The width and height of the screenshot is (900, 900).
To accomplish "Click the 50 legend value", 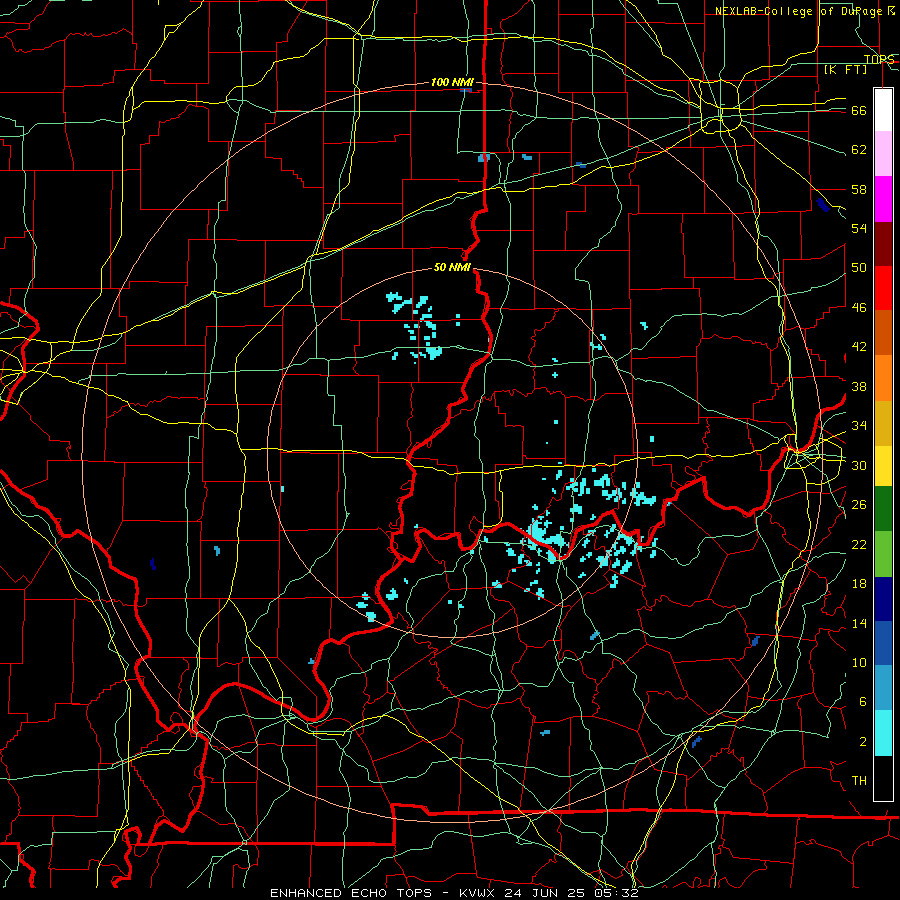I will 859,268.
